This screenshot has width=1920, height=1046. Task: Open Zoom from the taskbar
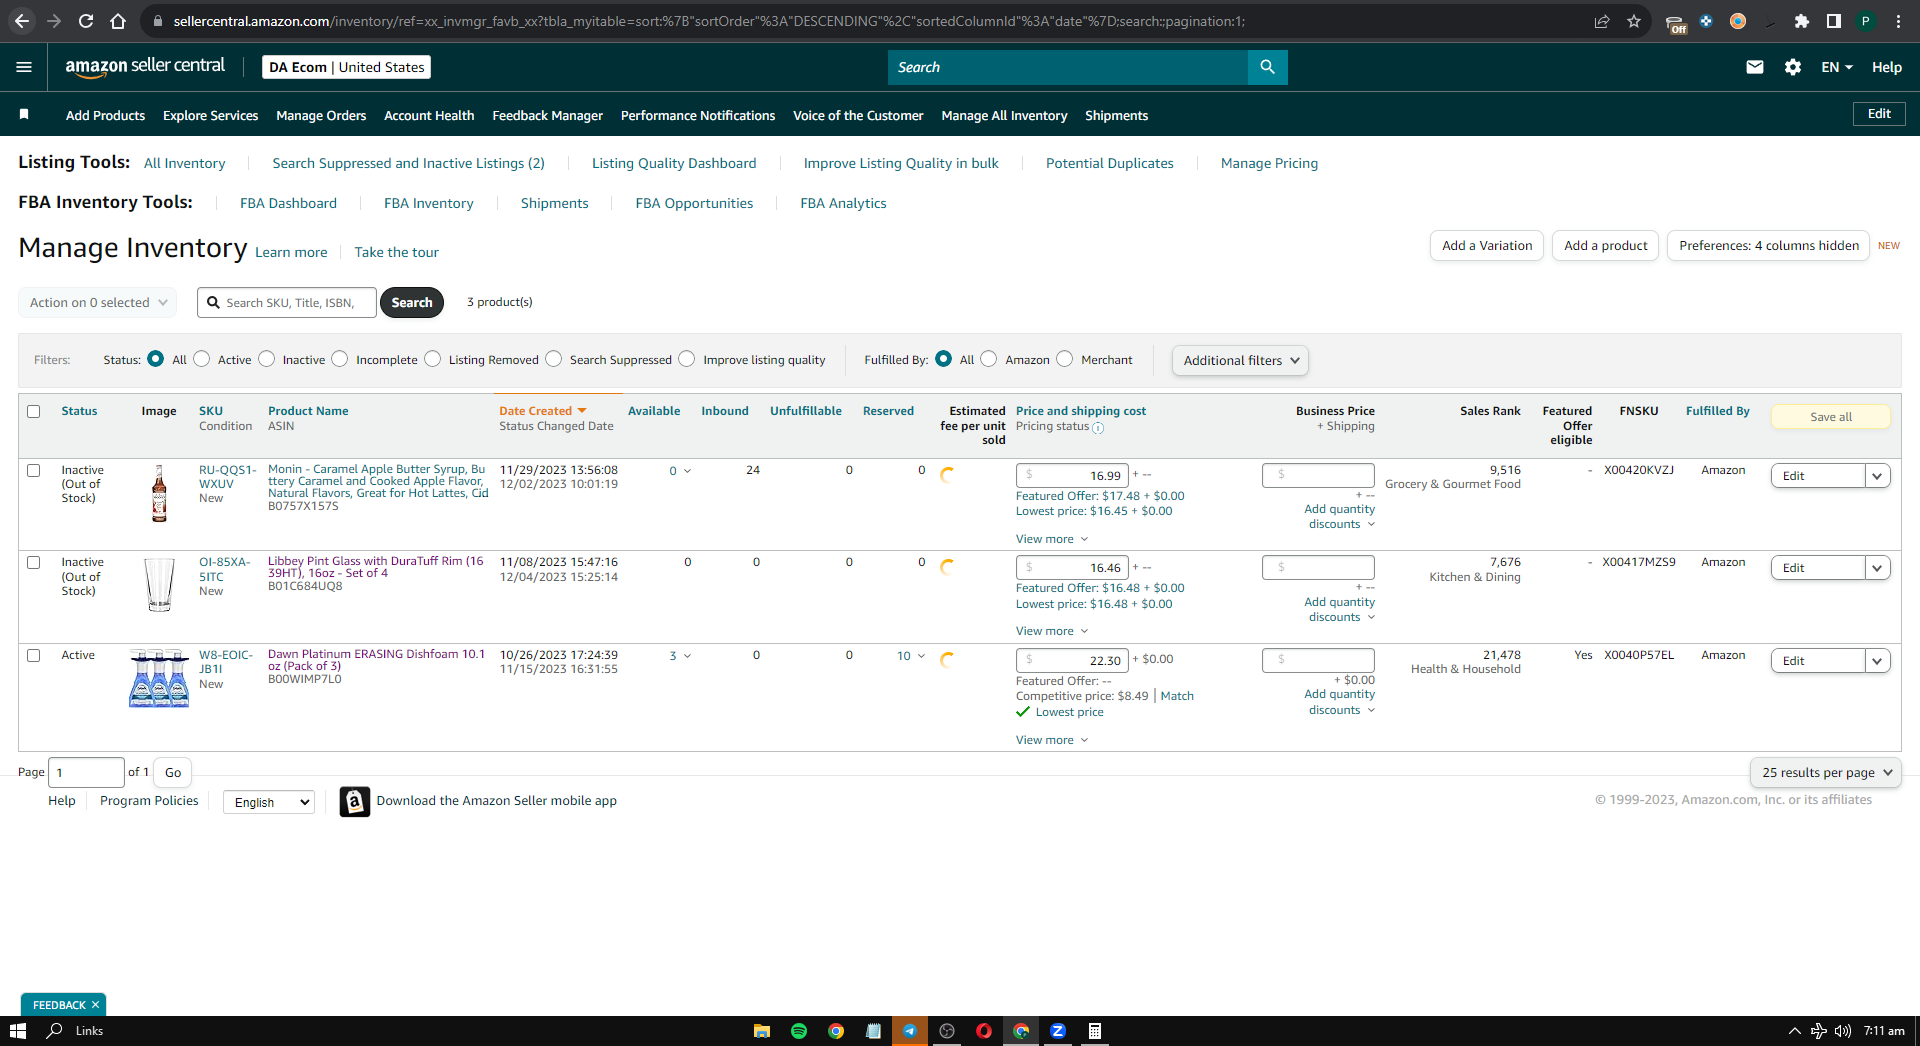[x=1057, y=1031]
